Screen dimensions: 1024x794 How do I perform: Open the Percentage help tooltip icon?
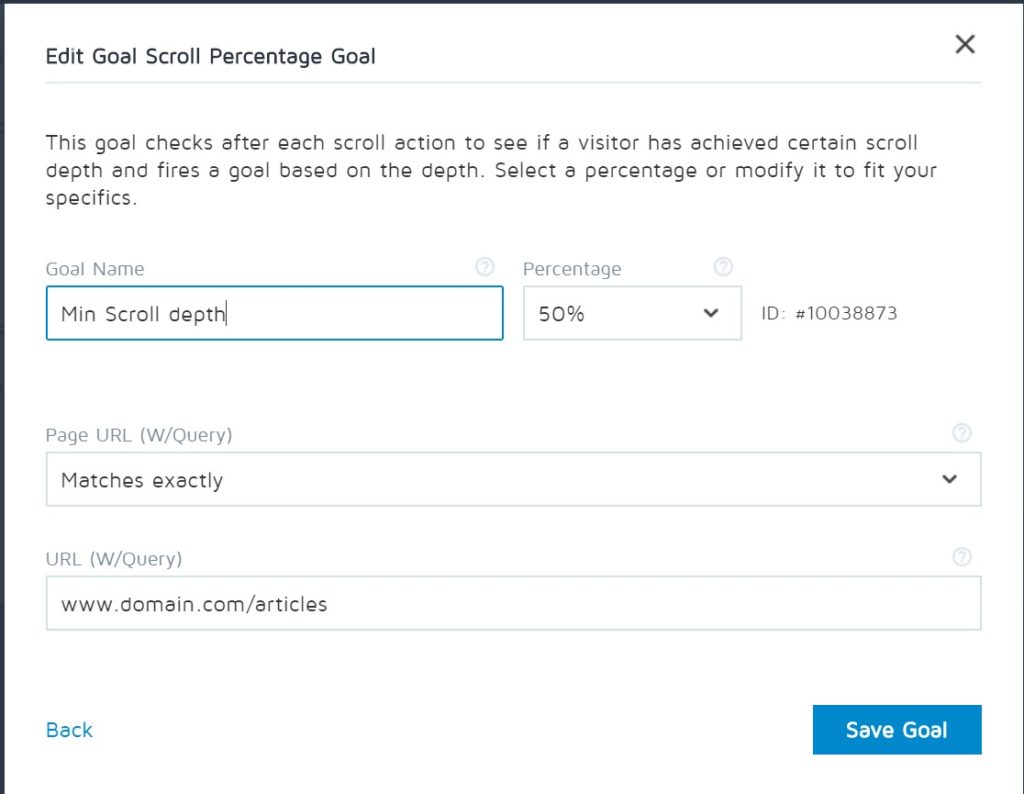click(x=724, y=267)
